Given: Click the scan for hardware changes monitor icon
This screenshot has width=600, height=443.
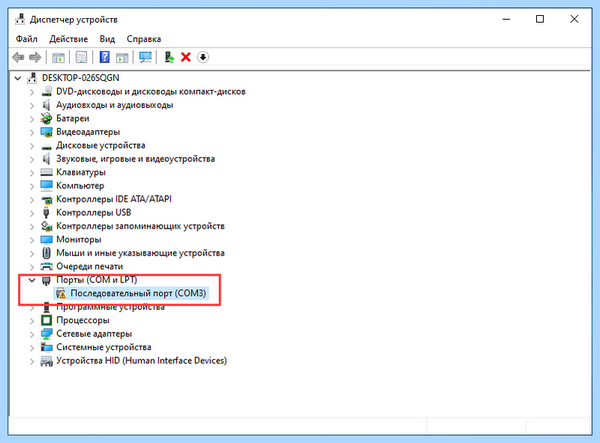Looking at the screenshot, I should (145, 57).
